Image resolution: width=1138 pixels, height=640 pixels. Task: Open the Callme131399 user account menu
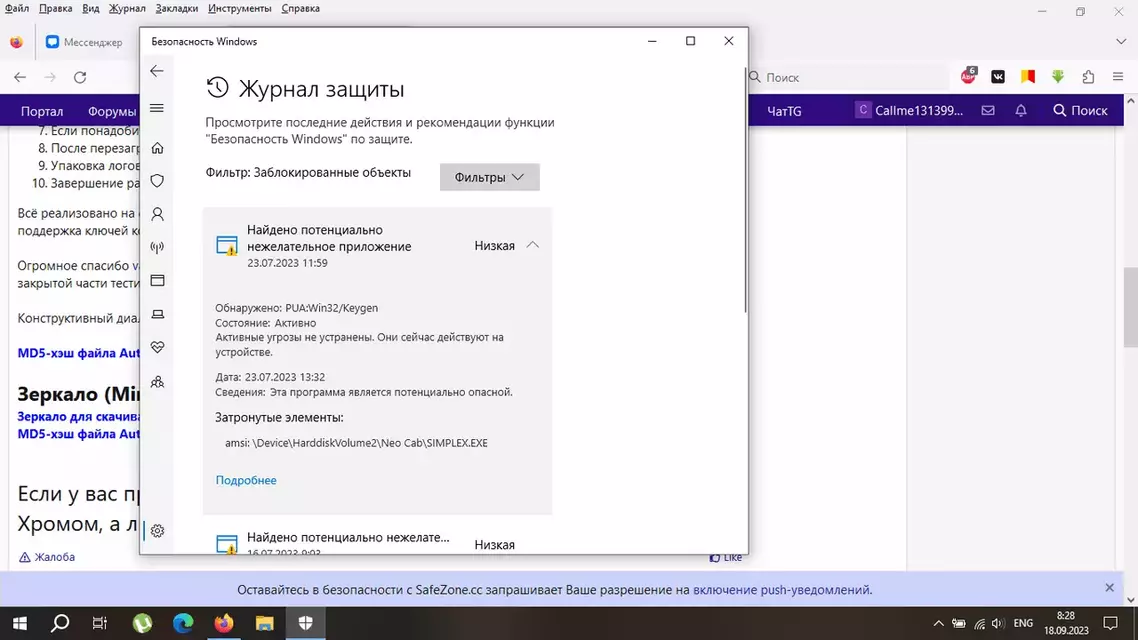(909, 110)
